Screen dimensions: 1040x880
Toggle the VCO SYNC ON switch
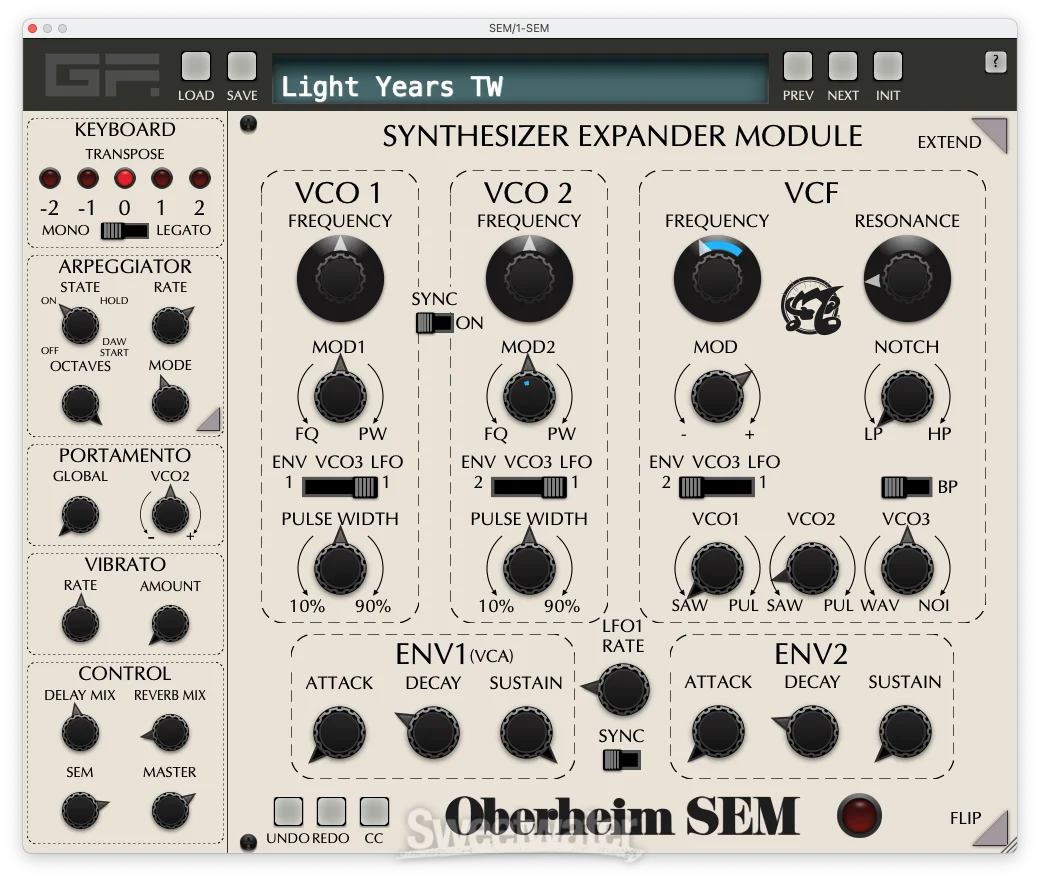pyautogui.click(x=434, y=323)
